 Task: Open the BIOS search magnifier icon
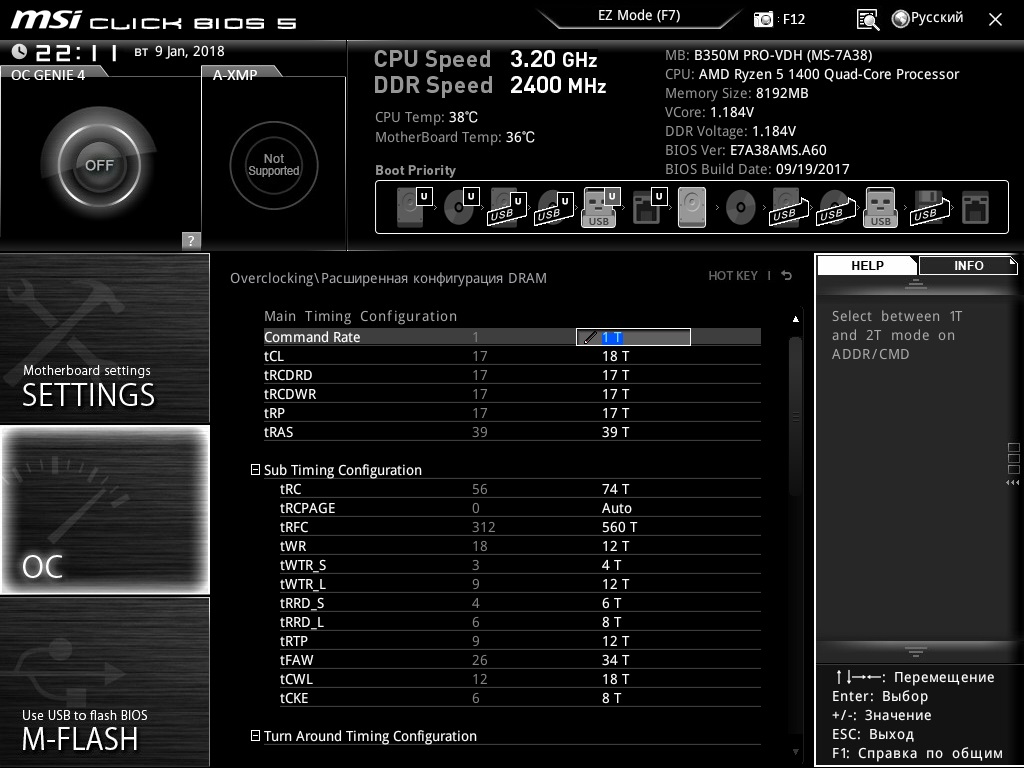867,20
